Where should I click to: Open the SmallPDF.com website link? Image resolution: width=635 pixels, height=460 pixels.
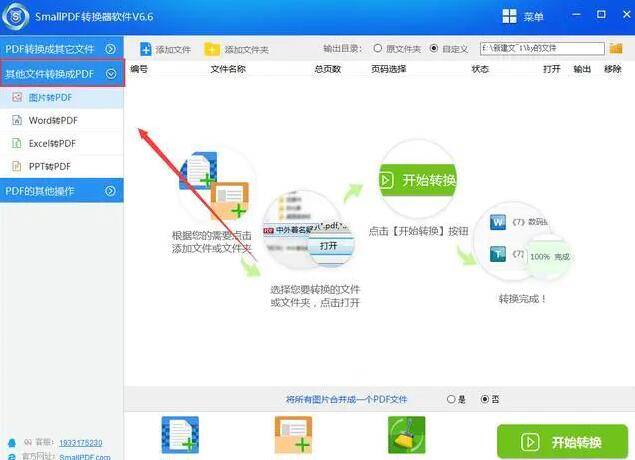click(x=85, y=456)
